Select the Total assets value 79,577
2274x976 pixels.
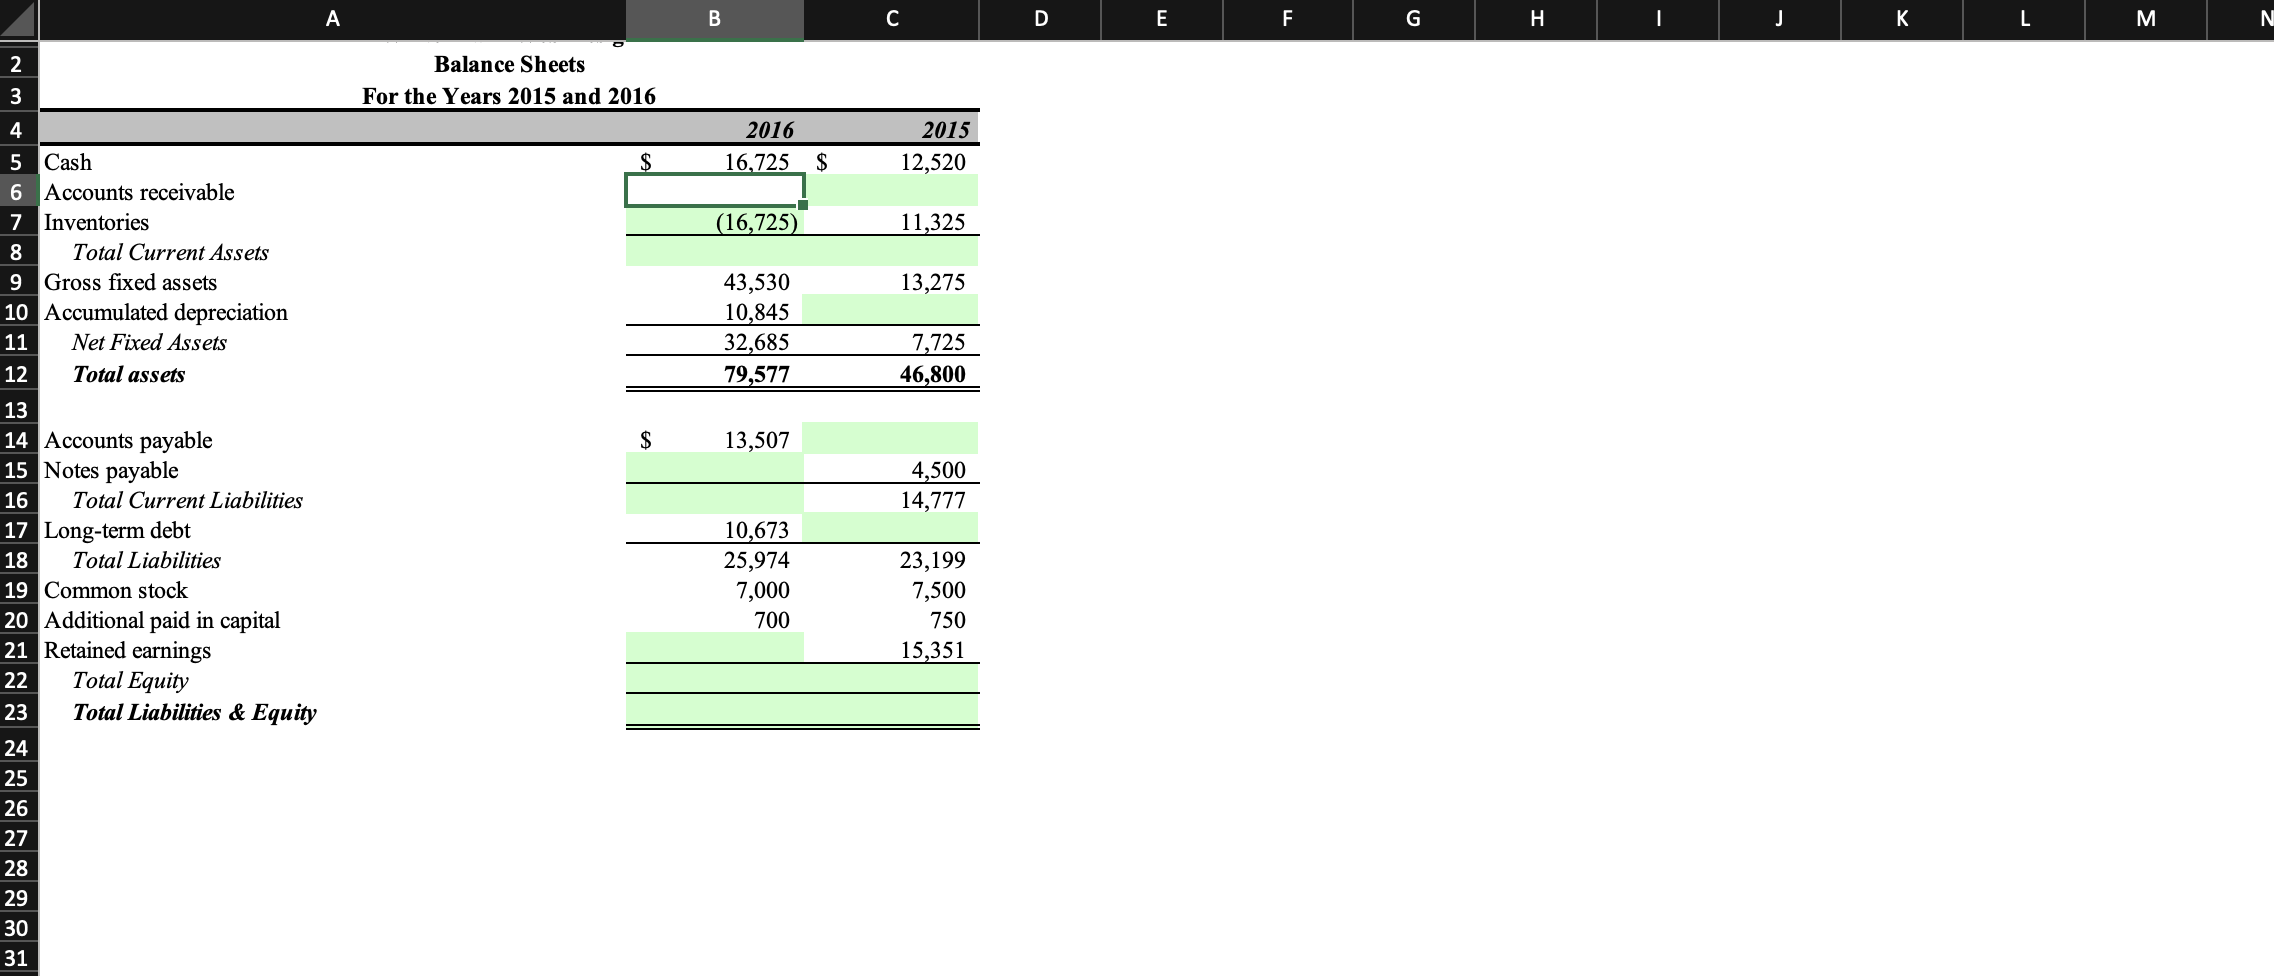coord(713,374)
